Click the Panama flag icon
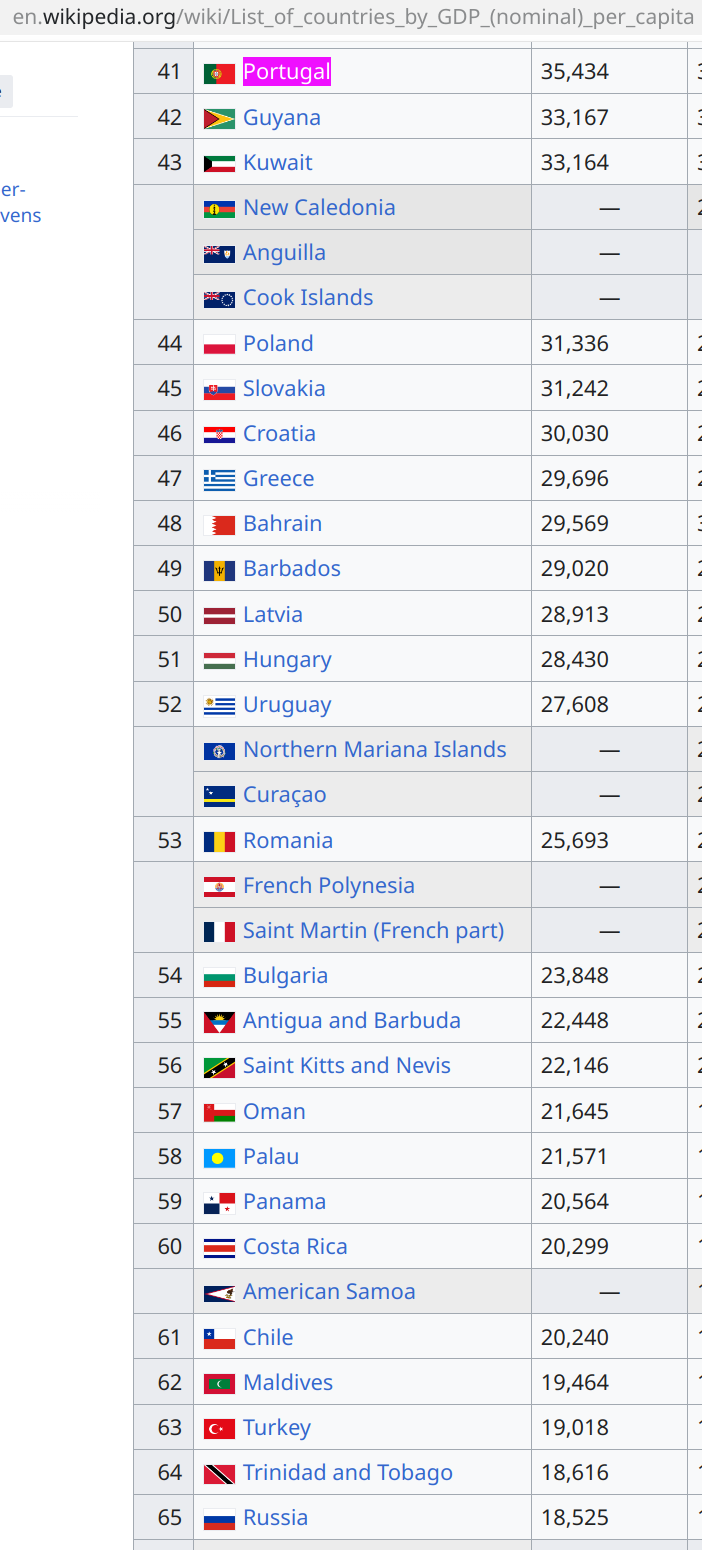The height and width of the screenshot is (1550, 702). tap(219, 1202)
